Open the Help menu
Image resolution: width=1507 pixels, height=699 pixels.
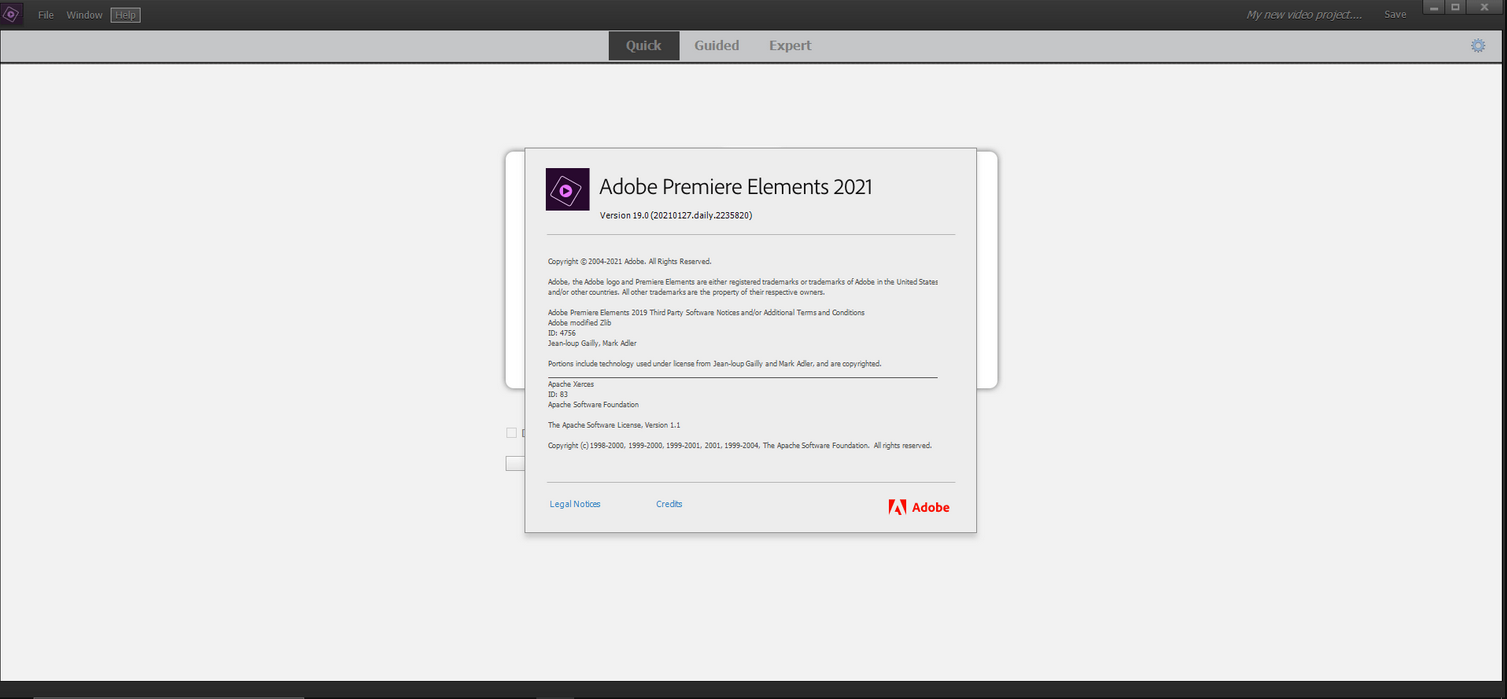[x=125, y=15]
